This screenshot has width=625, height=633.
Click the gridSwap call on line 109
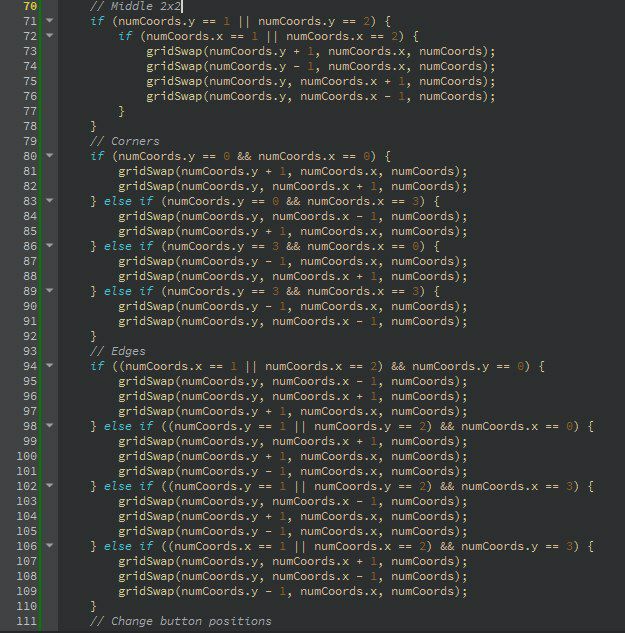293,591
